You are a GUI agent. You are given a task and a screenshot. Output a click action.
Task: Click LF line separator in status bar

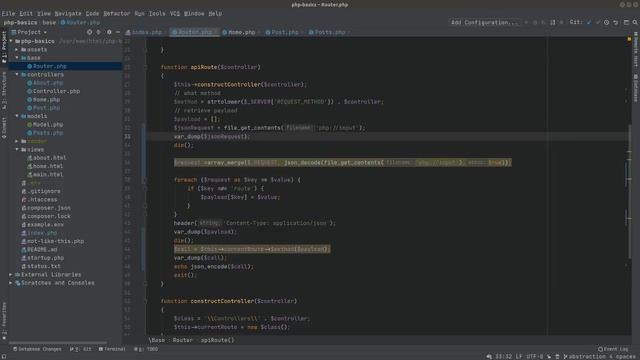519,356
